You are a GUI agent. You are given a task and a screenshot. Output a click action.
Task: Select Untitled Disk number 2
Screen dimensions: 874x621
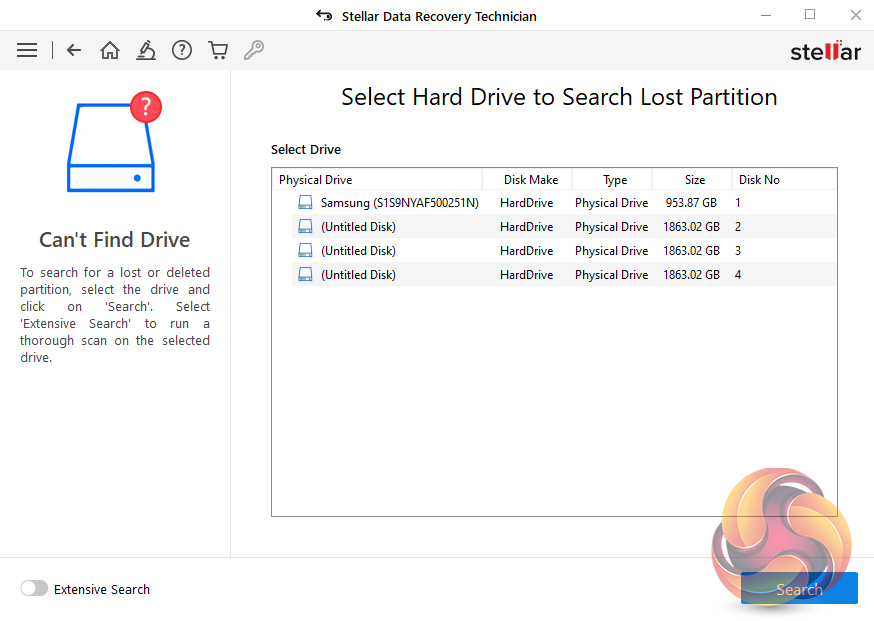358,227
